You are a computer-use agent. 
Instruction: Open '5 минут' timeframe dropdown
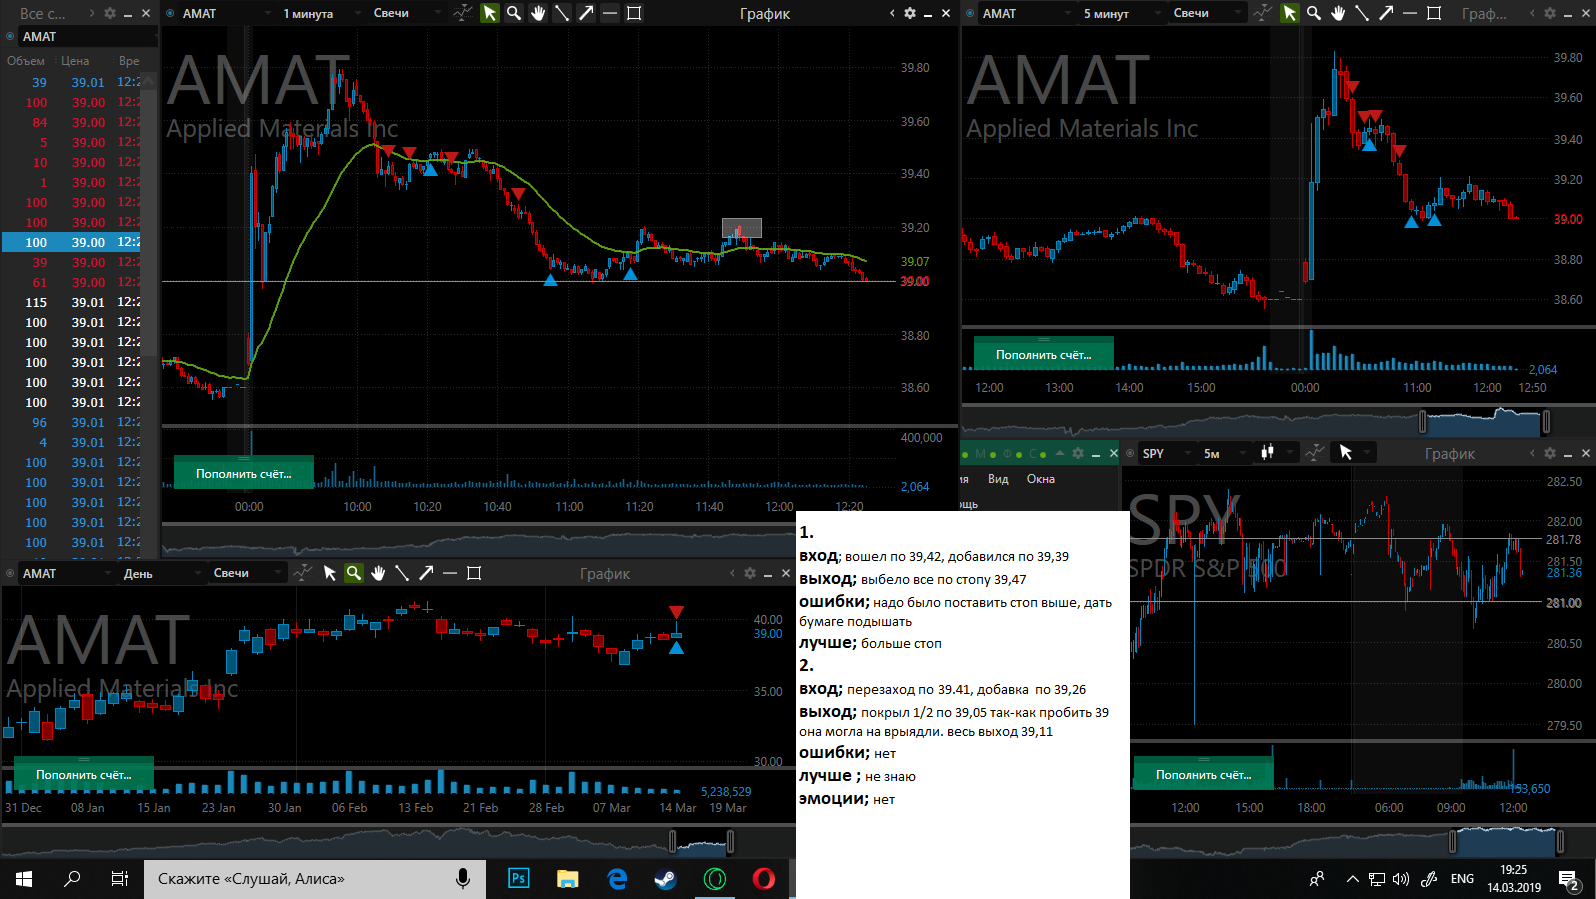tap(1122, 13)
